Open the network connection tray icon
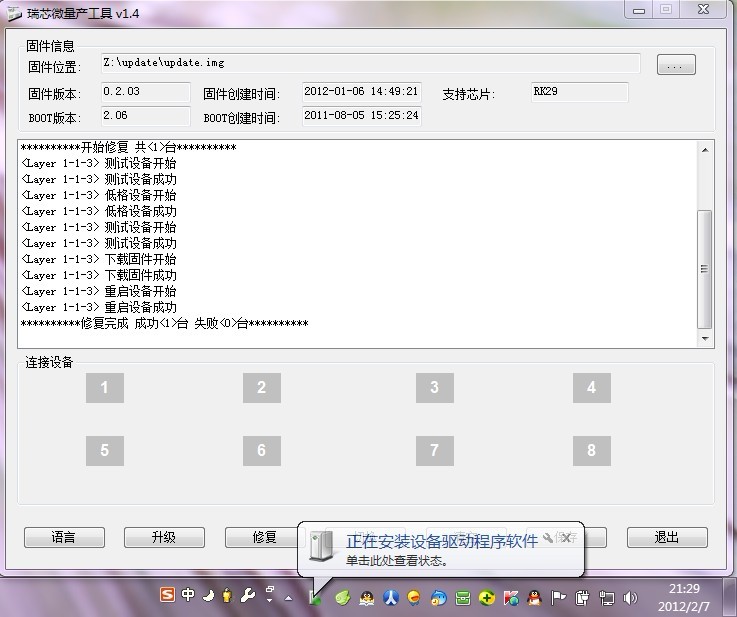 (606, 598)
